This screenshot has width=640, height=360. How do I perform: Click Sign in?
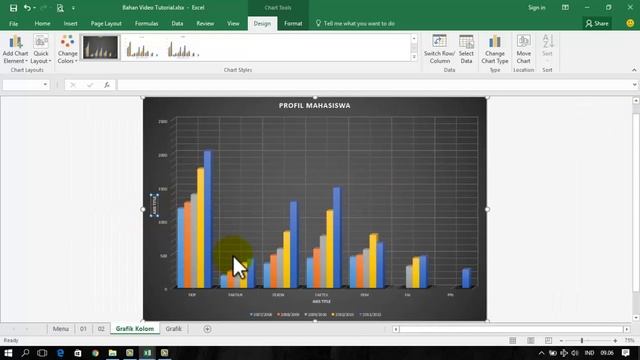click(536, 8)
